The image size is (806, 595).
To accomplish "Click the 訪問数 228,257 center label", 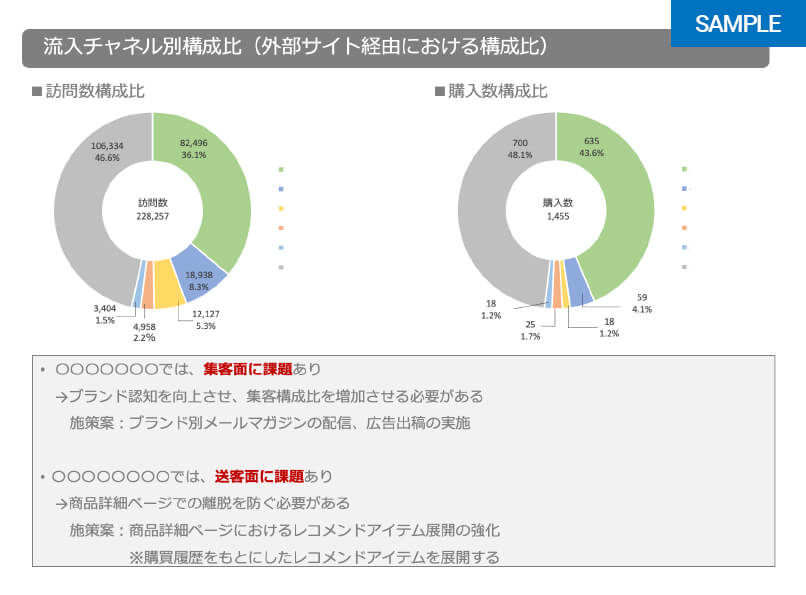I will click(x=152, y=209).
